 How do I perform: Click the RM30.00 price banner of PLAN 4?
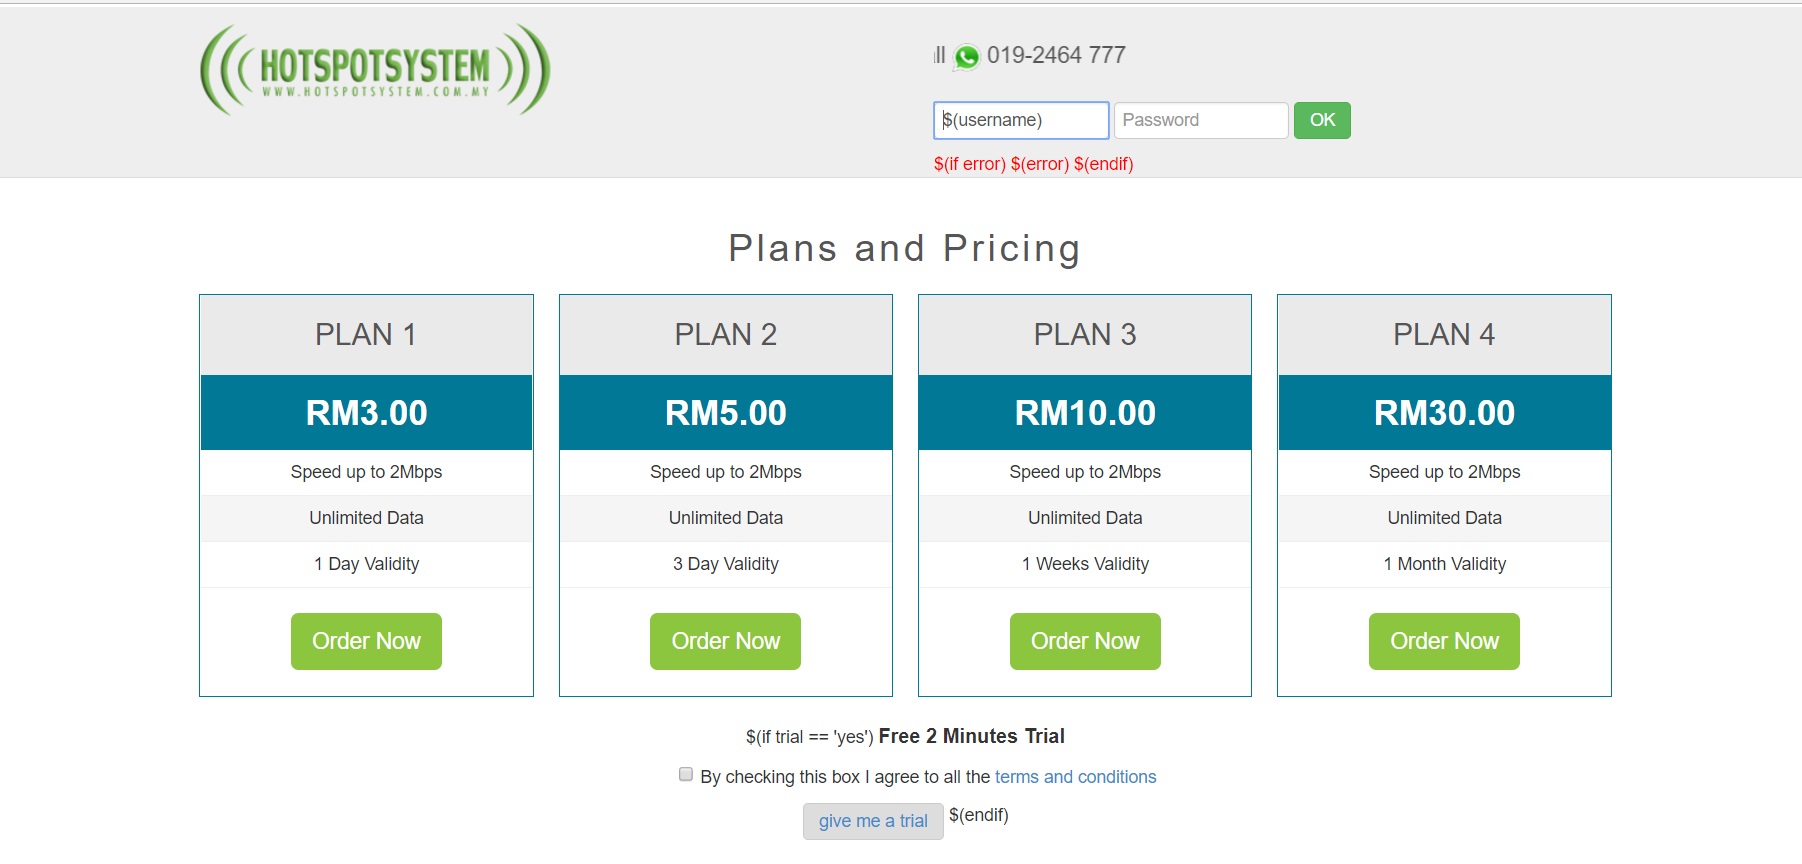1443,412
